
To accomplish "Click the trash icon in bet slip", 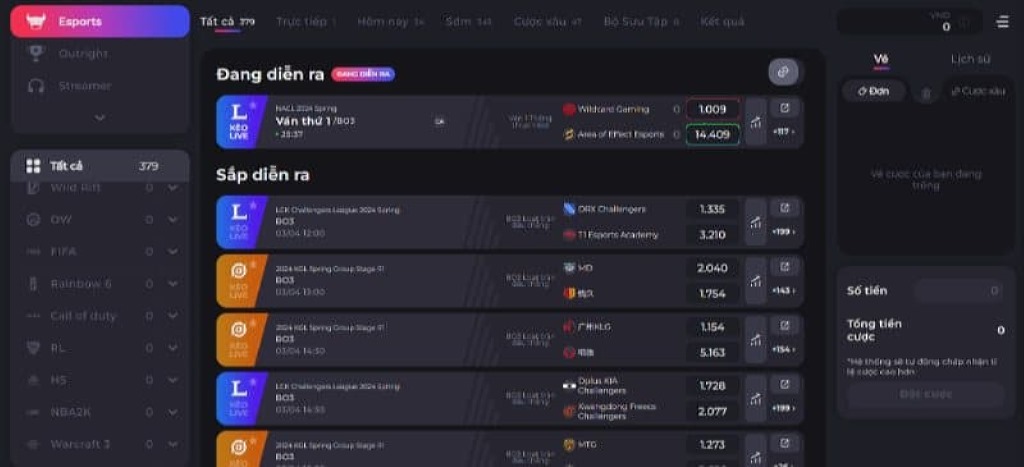I will pos(925,92).
